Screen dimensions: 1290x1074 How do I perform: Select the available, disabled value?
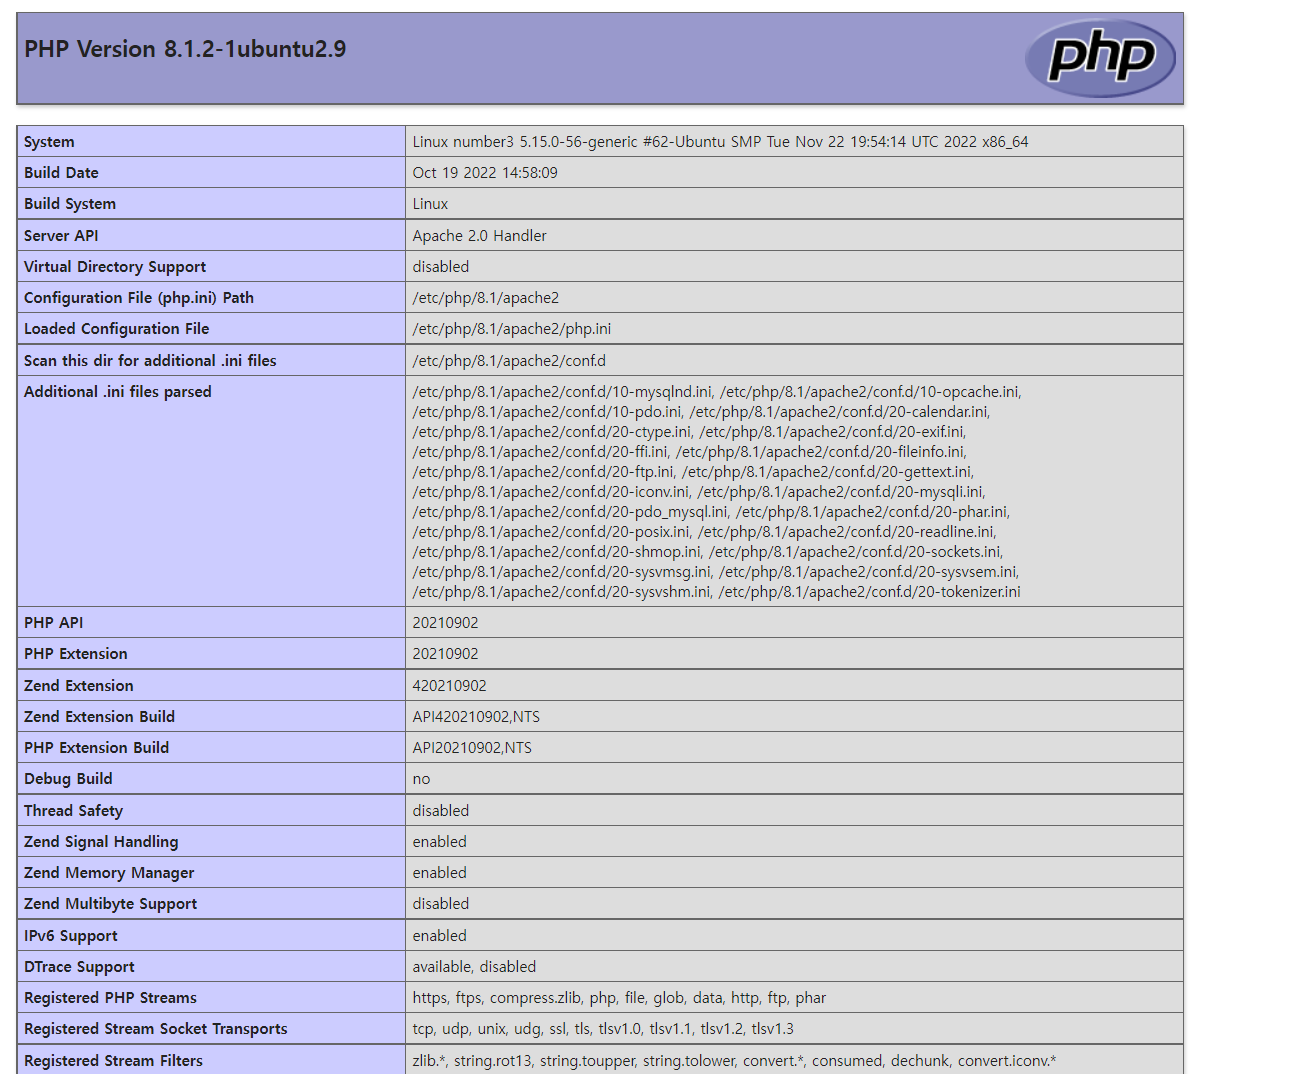click(474, 967)
